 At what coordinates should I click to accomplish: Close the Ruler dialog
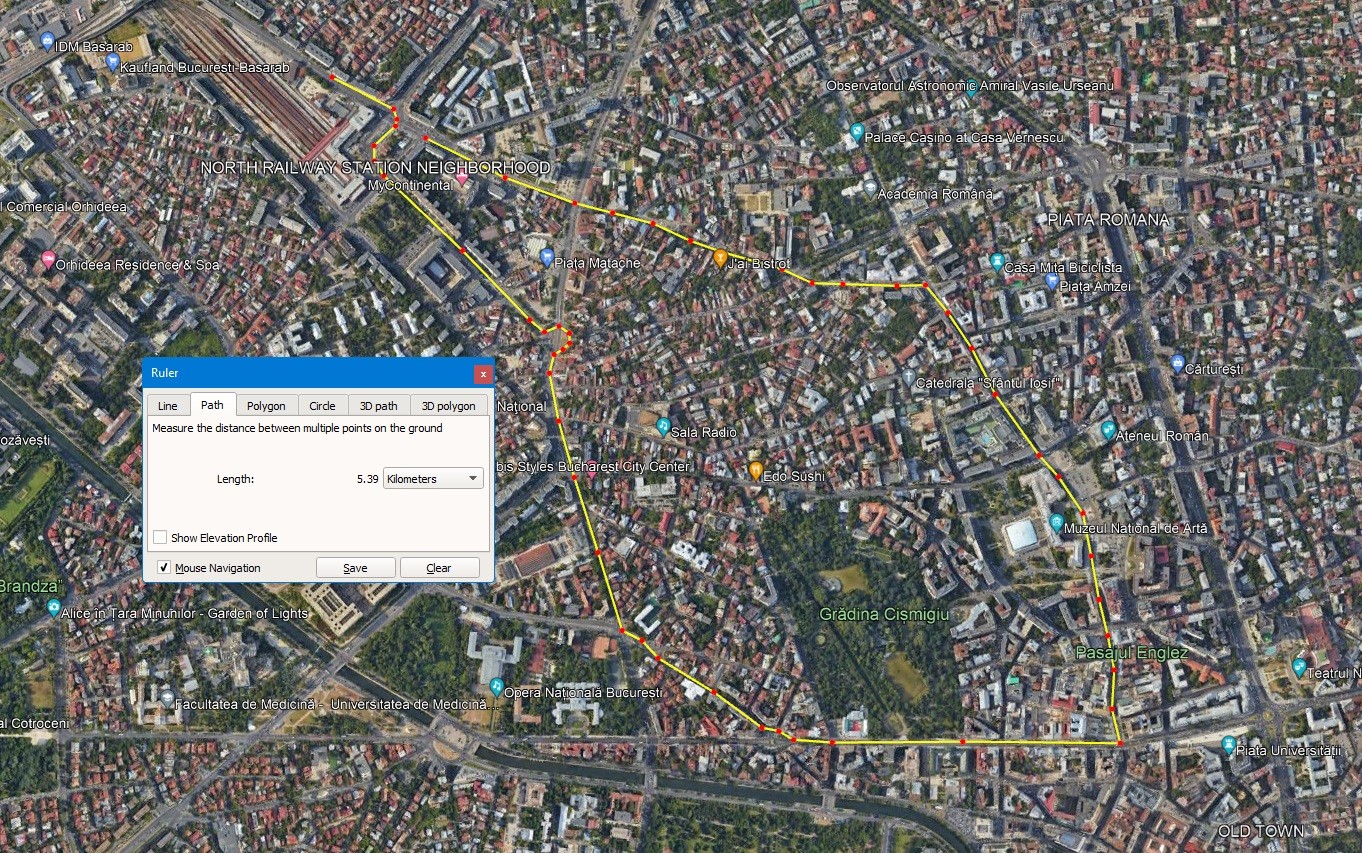point(483,373)
